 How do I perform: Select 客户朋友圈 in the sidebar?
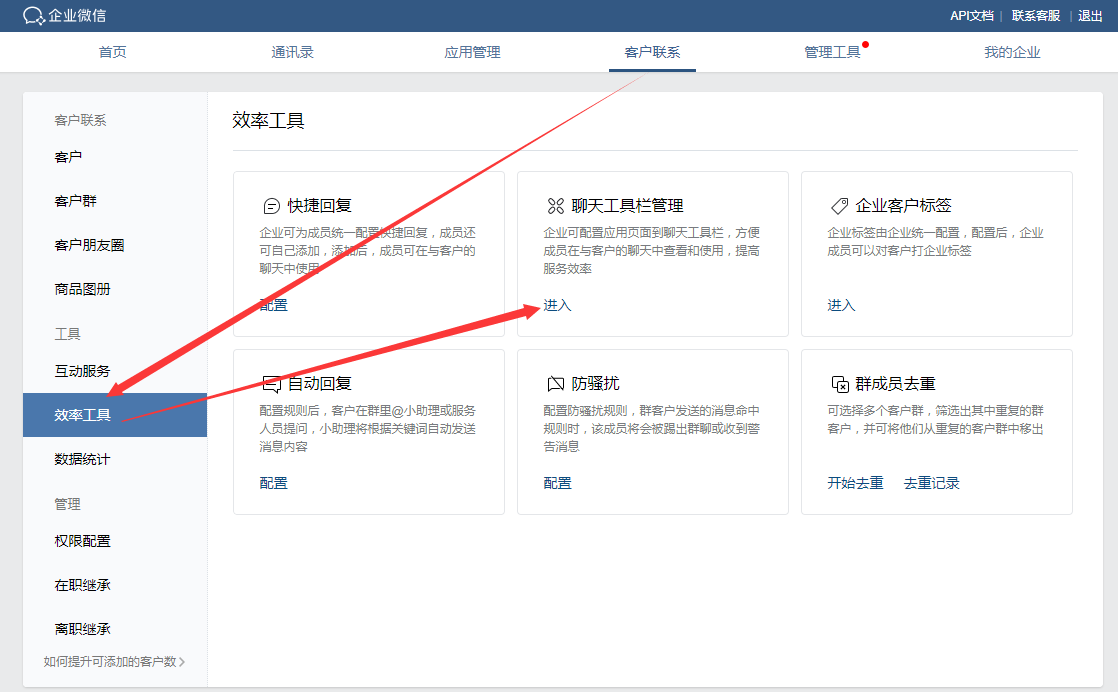[x=89, y=245]
